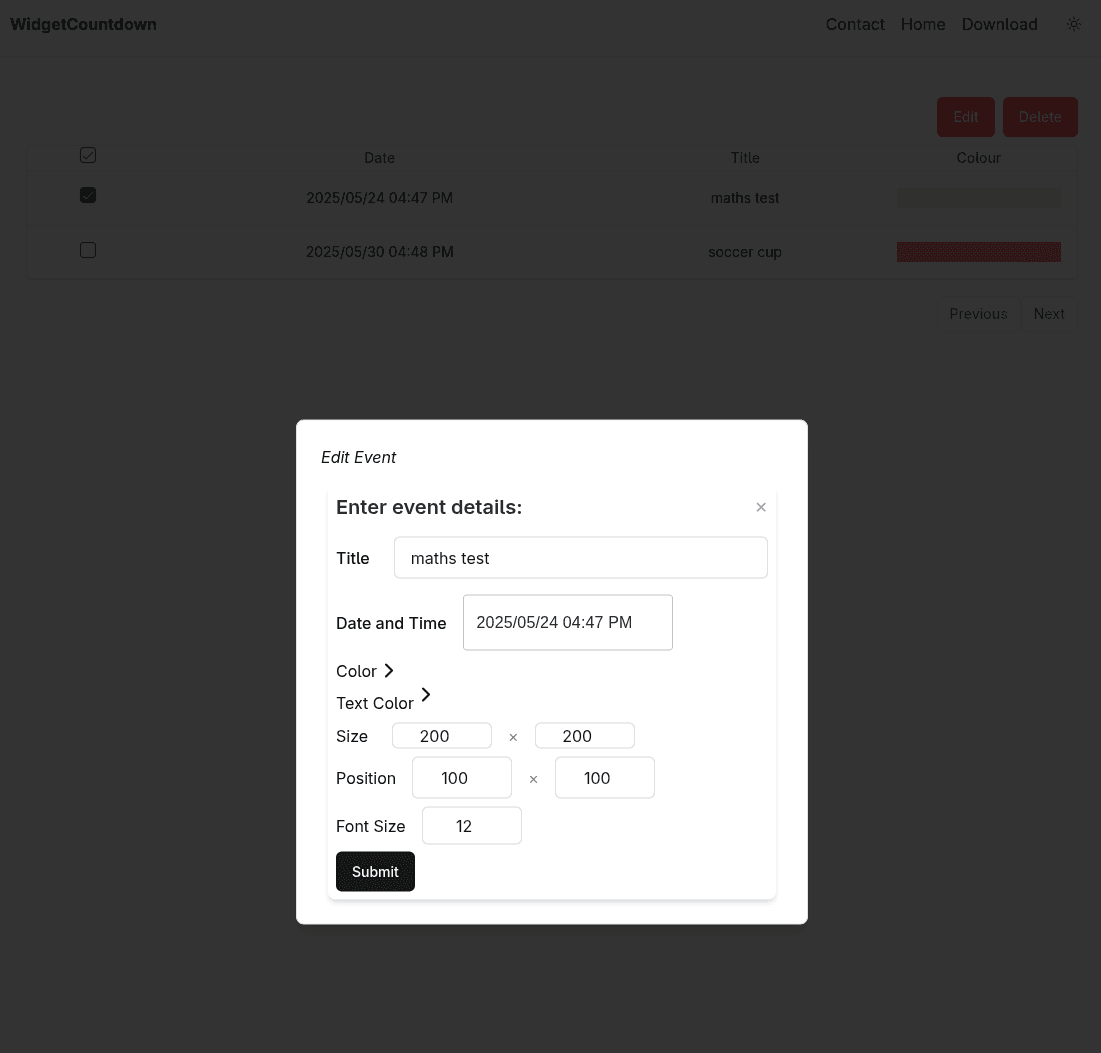This screenshot has height=1053, width=1101.
Task: Focus the Title text field
Action: [x=580, y=558]
